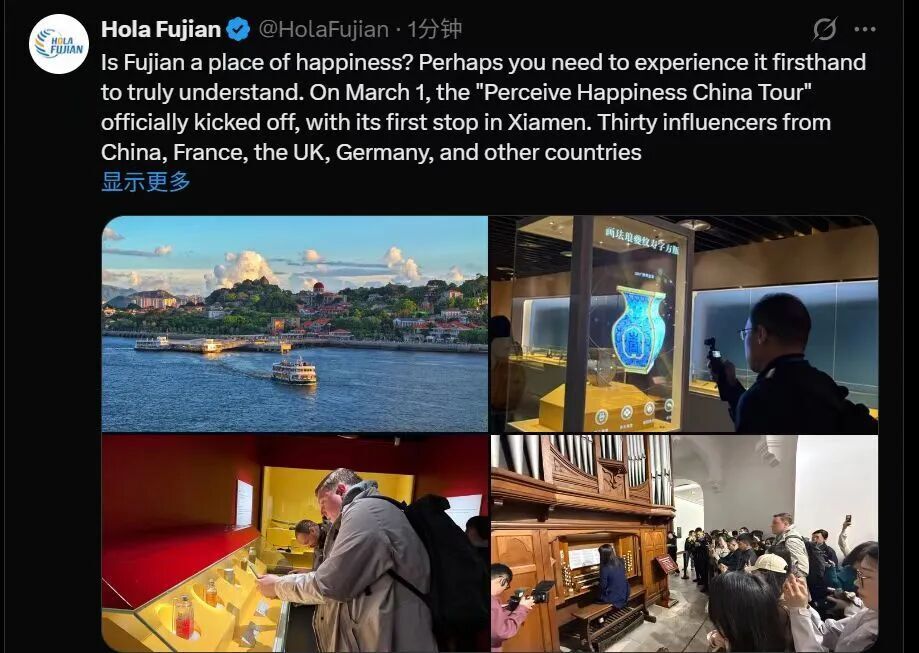This screenshot has height=653, width=919.
Task: Click the Hola Fujian display name
Action: (161, 29)
